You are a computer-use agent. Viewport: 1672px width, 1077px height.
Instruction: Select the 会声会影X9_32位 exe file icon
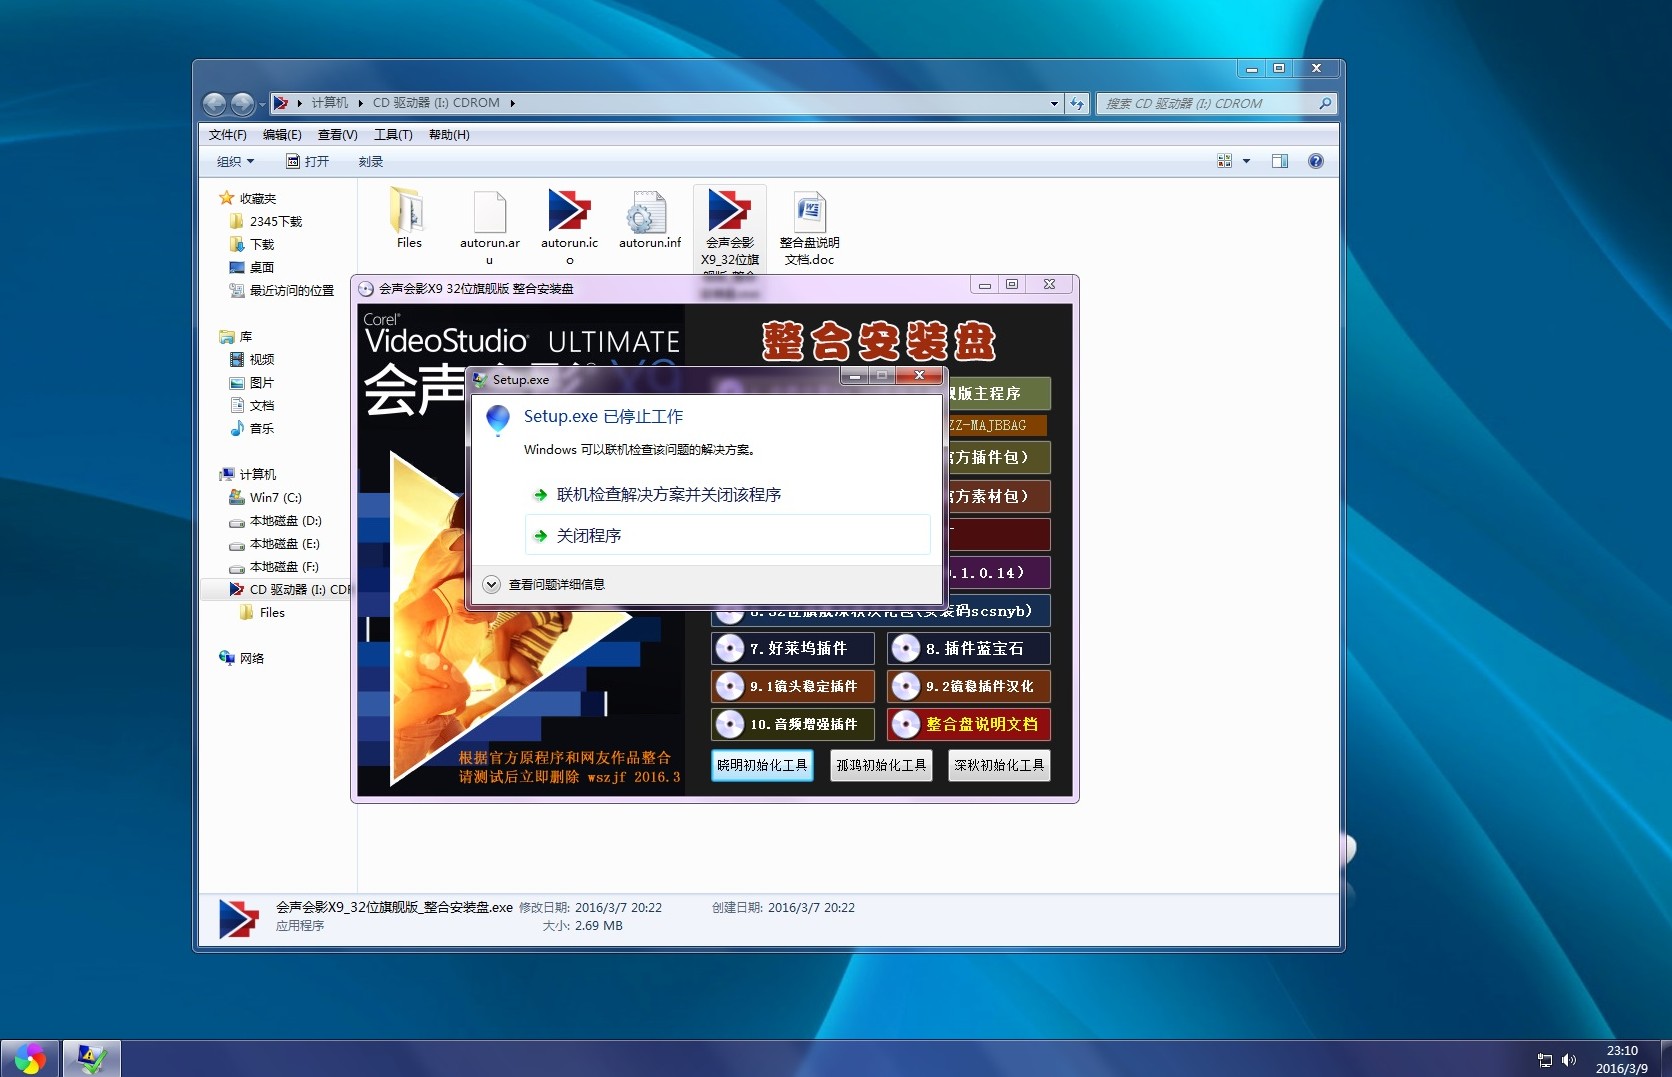tap(729, 209)
